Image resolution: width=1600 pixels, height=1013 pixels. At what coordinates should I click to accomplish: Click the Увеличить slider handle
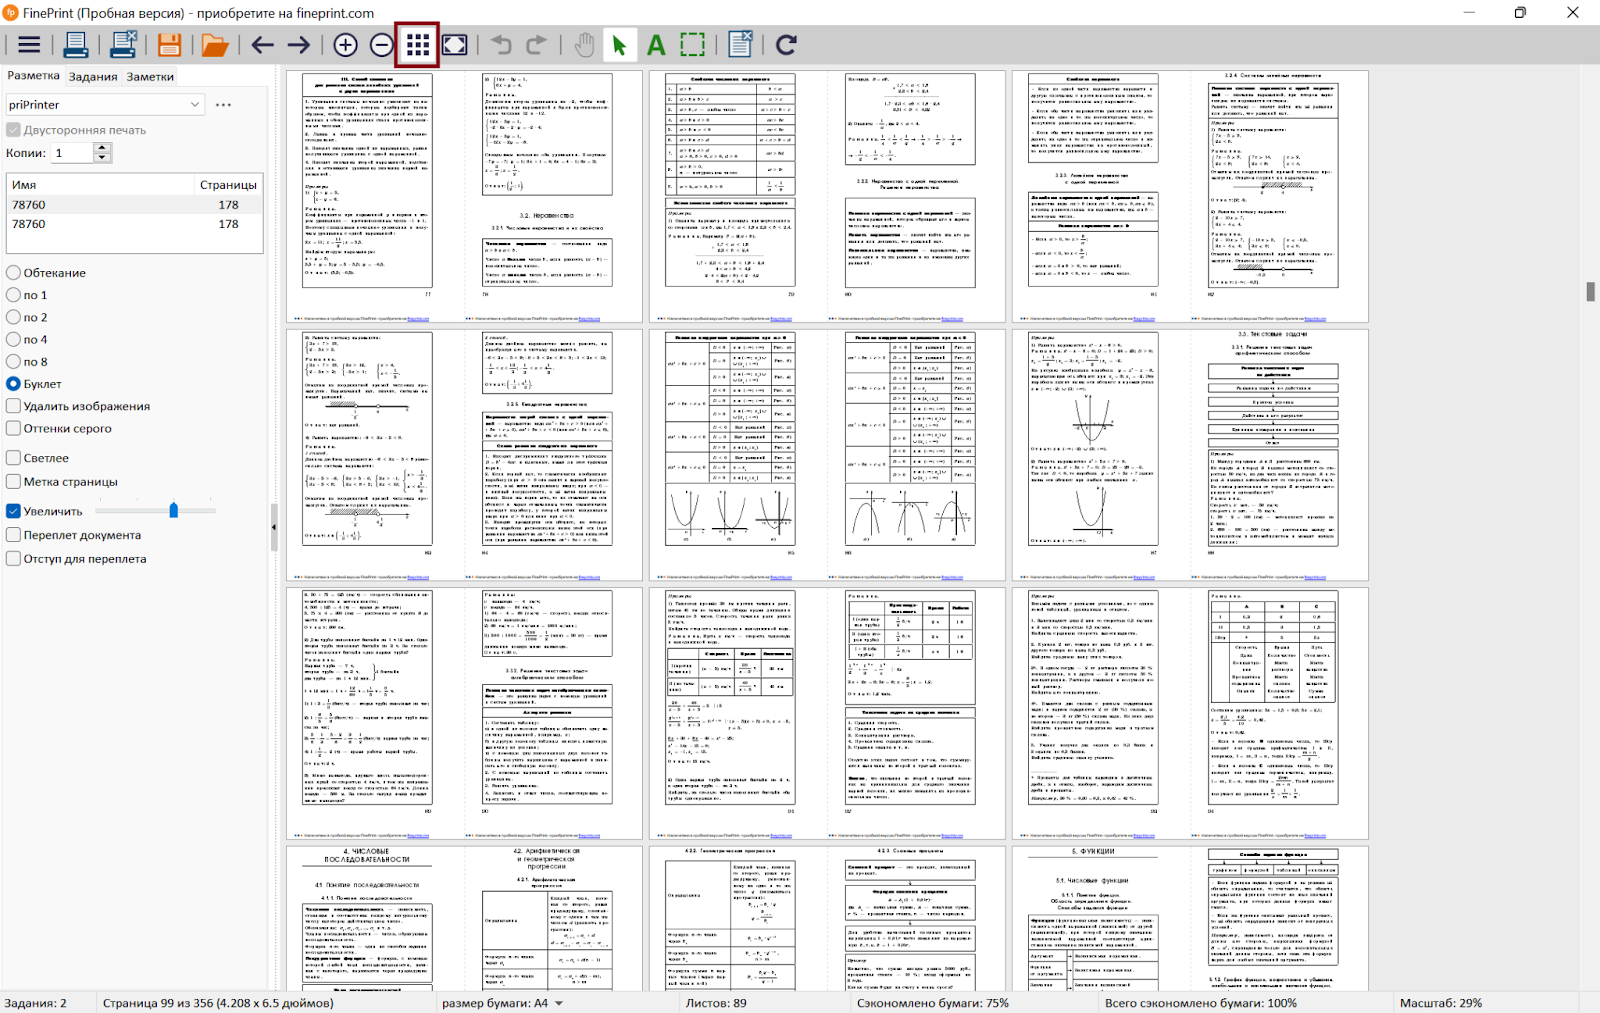[x=174, y=511]
